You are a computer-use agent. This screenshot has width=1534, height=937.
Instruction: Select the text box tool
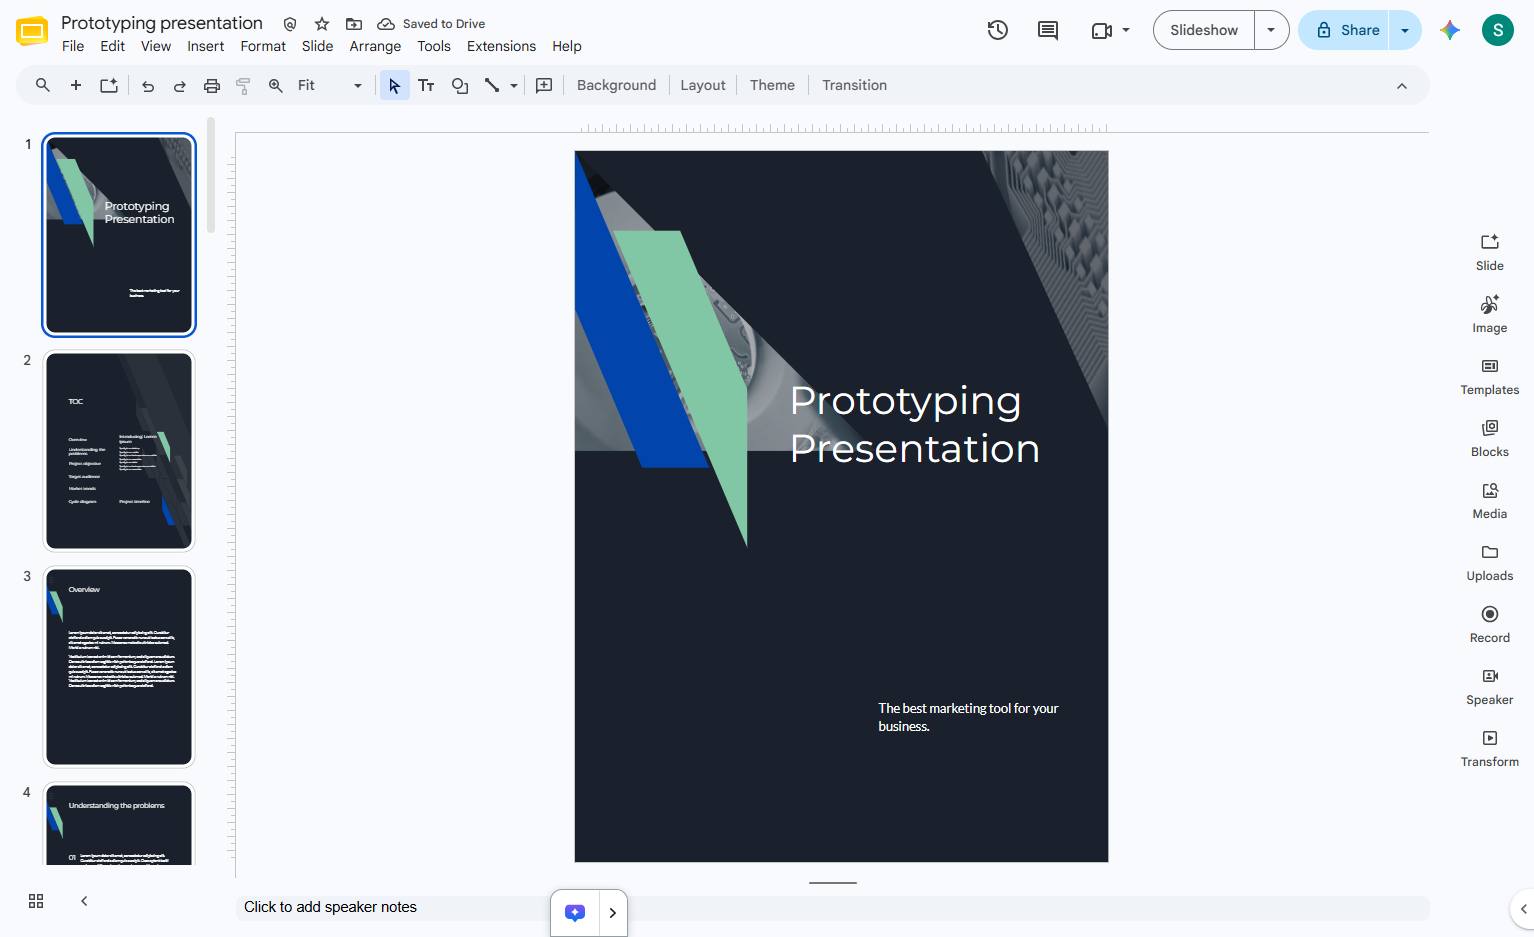(x=426, y=85)
